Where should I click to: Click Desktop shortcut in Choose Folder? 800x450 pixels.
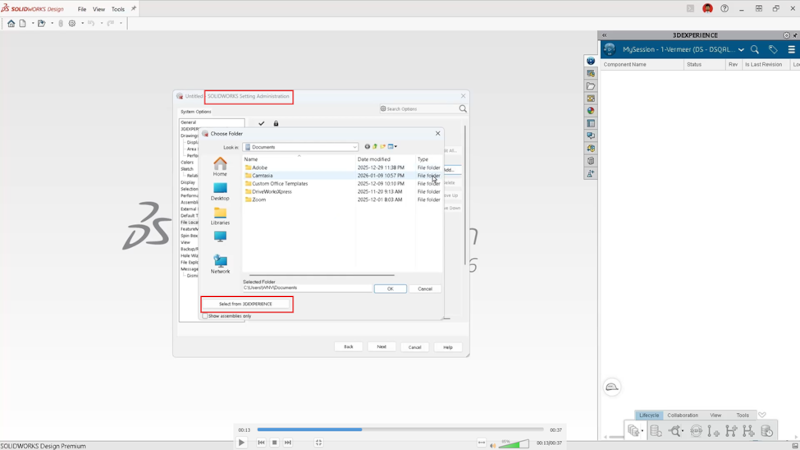point(220,192)
